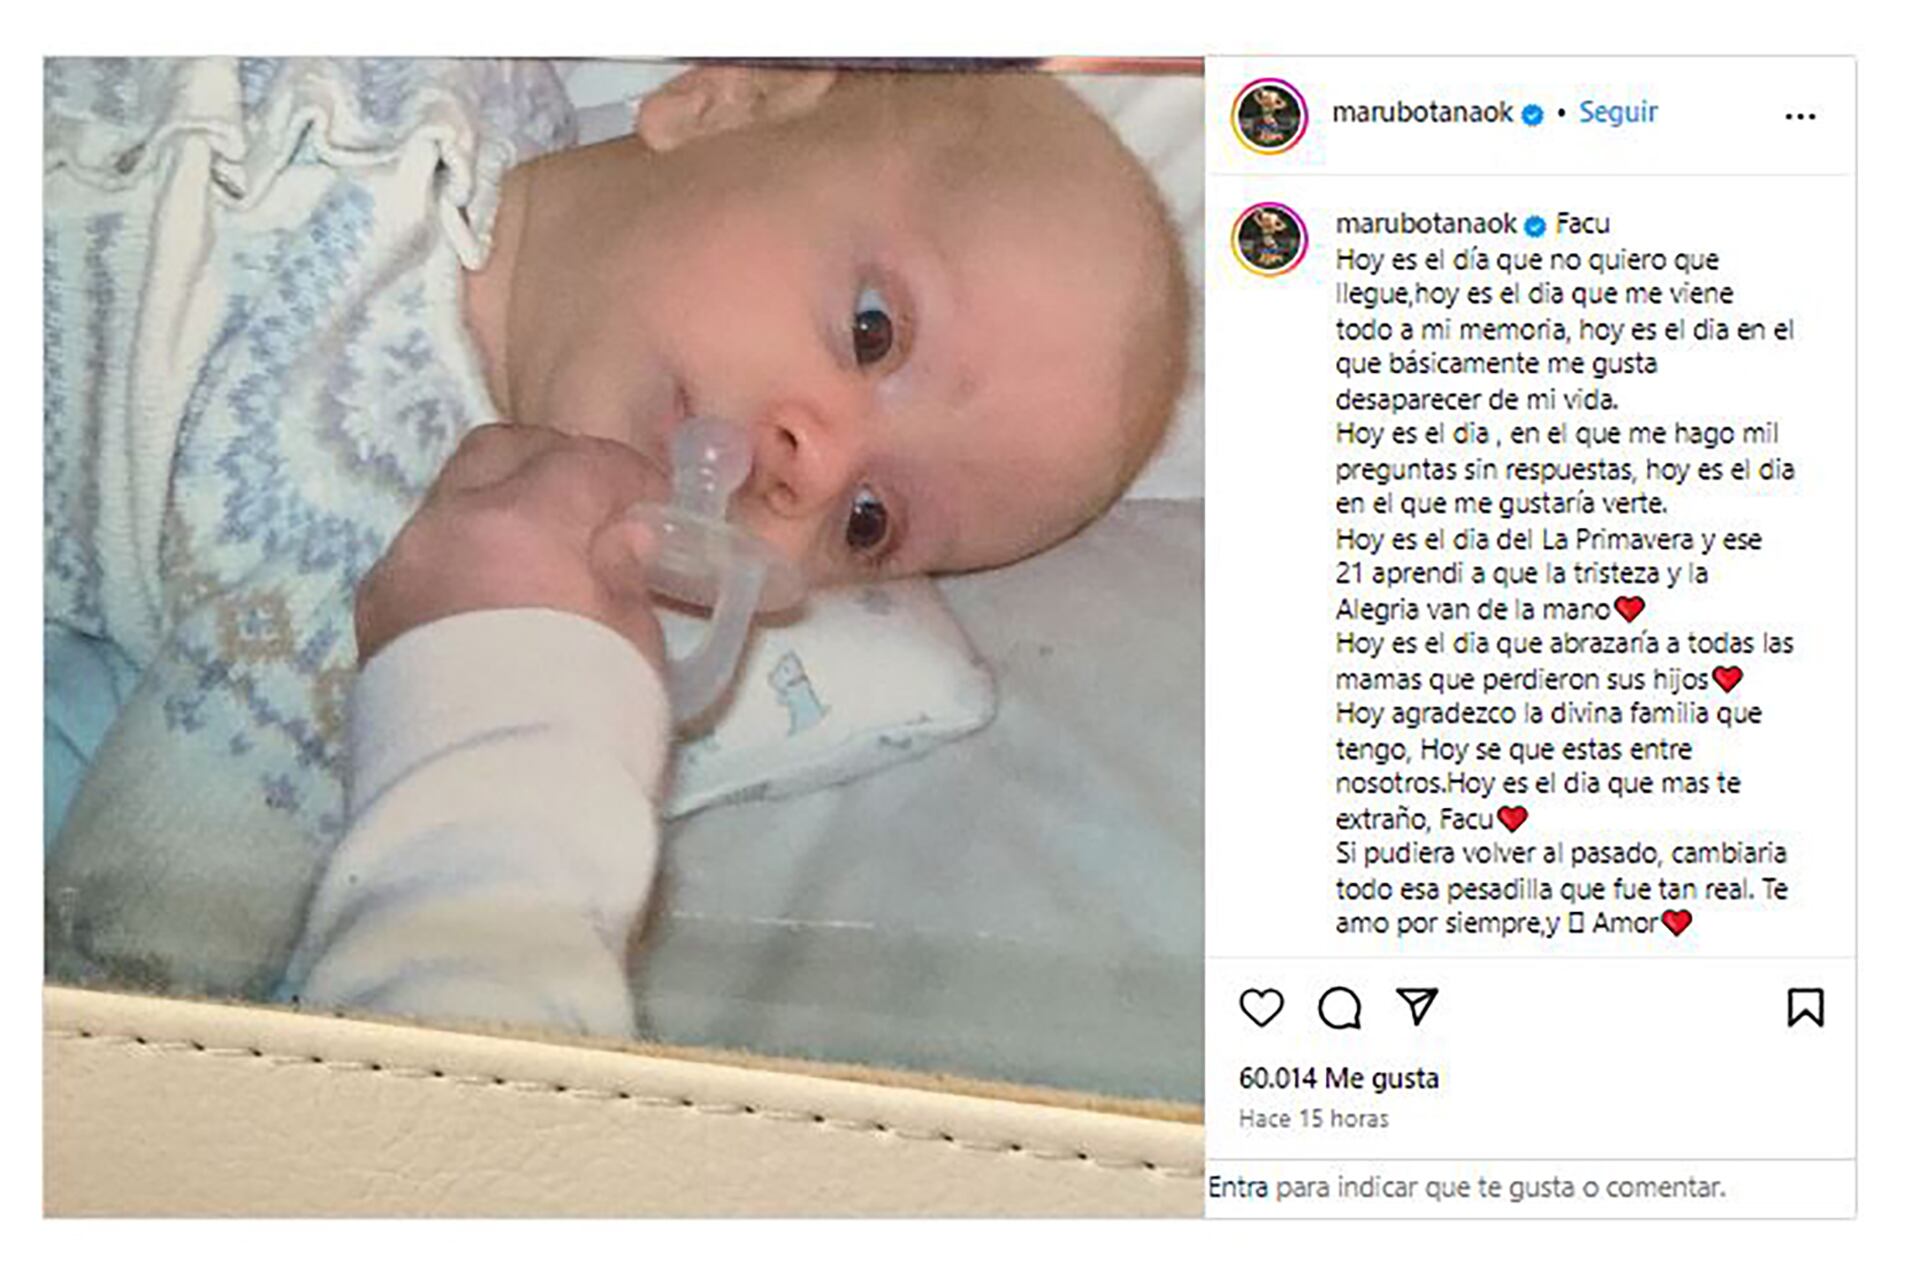The height and width of the screenshot is (1280, 1920).
Task: Share the post using the paper plane icon
Action: point(1417,1006)
